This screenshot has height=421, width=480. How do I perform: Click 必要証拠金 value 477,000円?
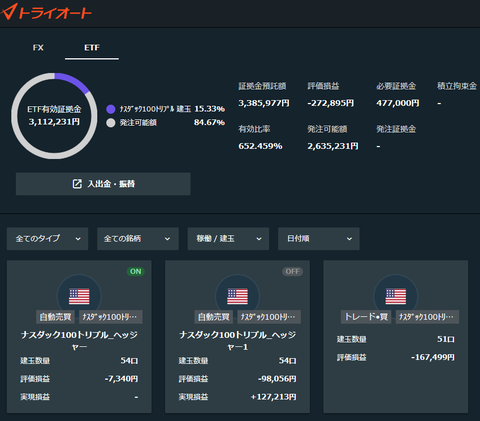(398, 103)
